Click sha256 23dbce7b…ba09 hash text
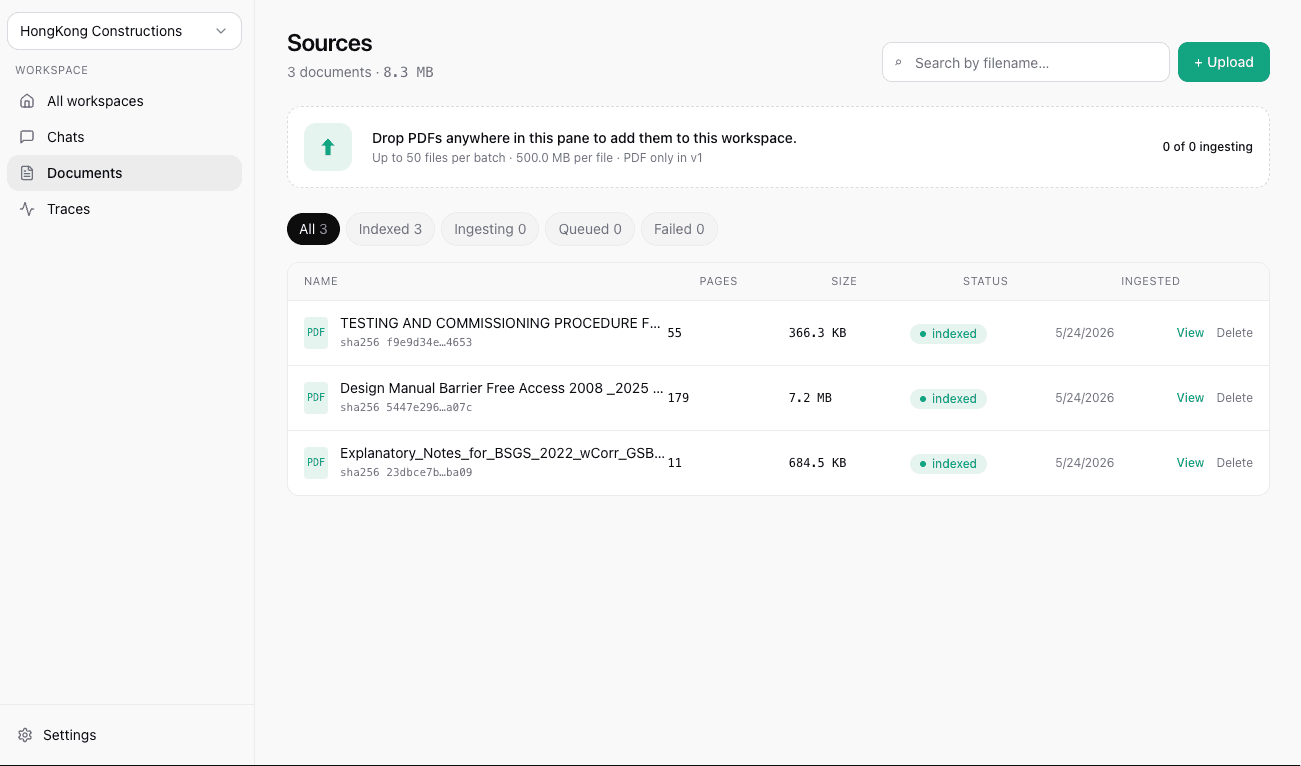This screenshot has width=1301, height=766. tap(406, 472)
